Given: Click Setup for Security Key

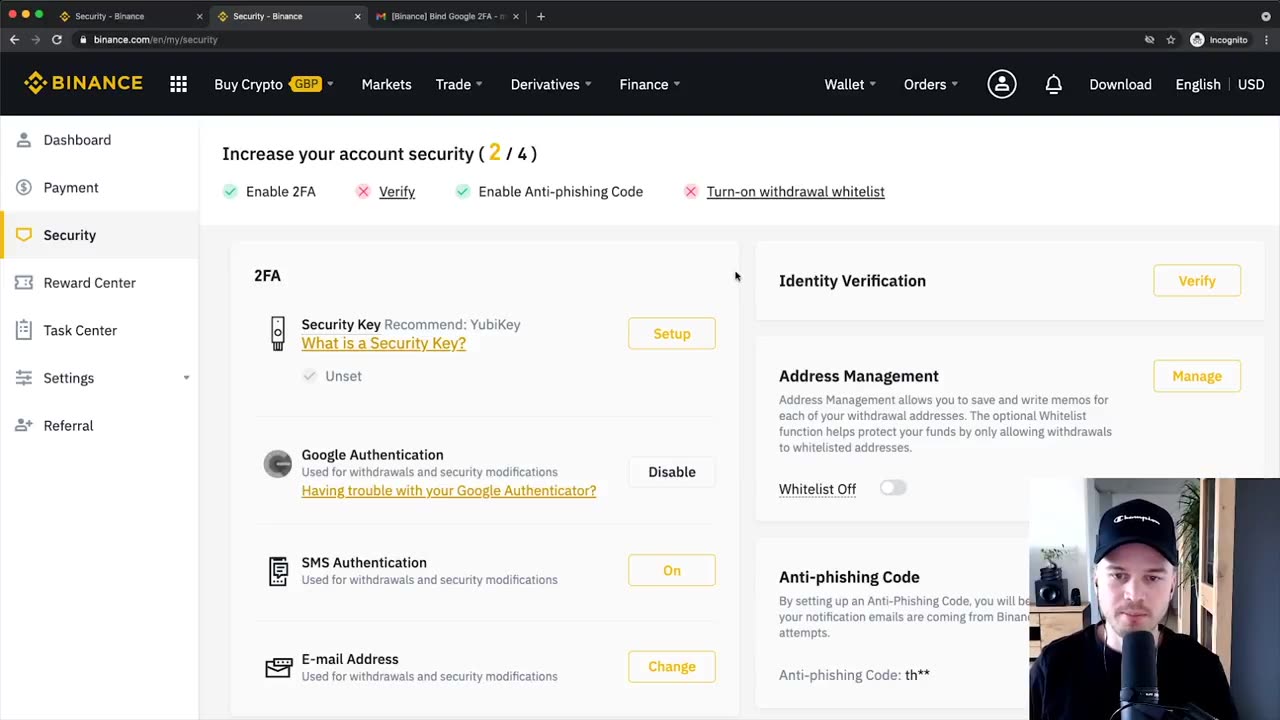Looking at the screenshot, I should click(672, 334).
